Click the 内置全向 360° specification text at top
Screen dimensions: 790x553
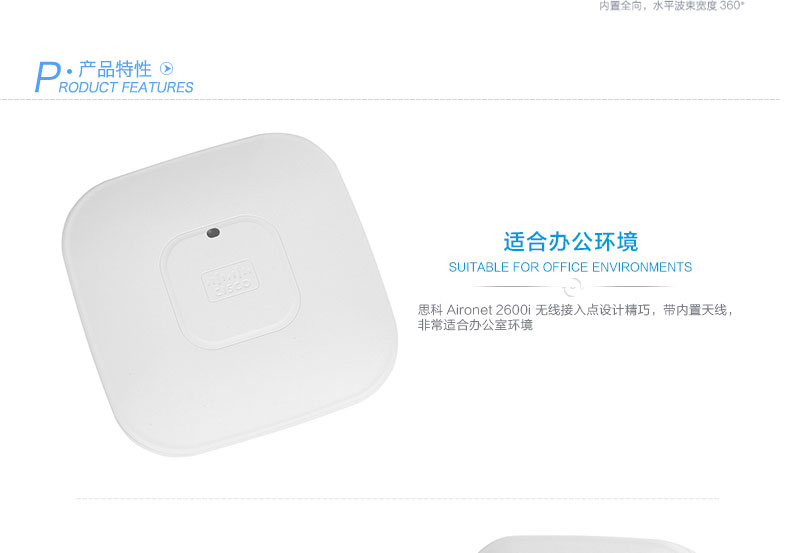(671, 6)
